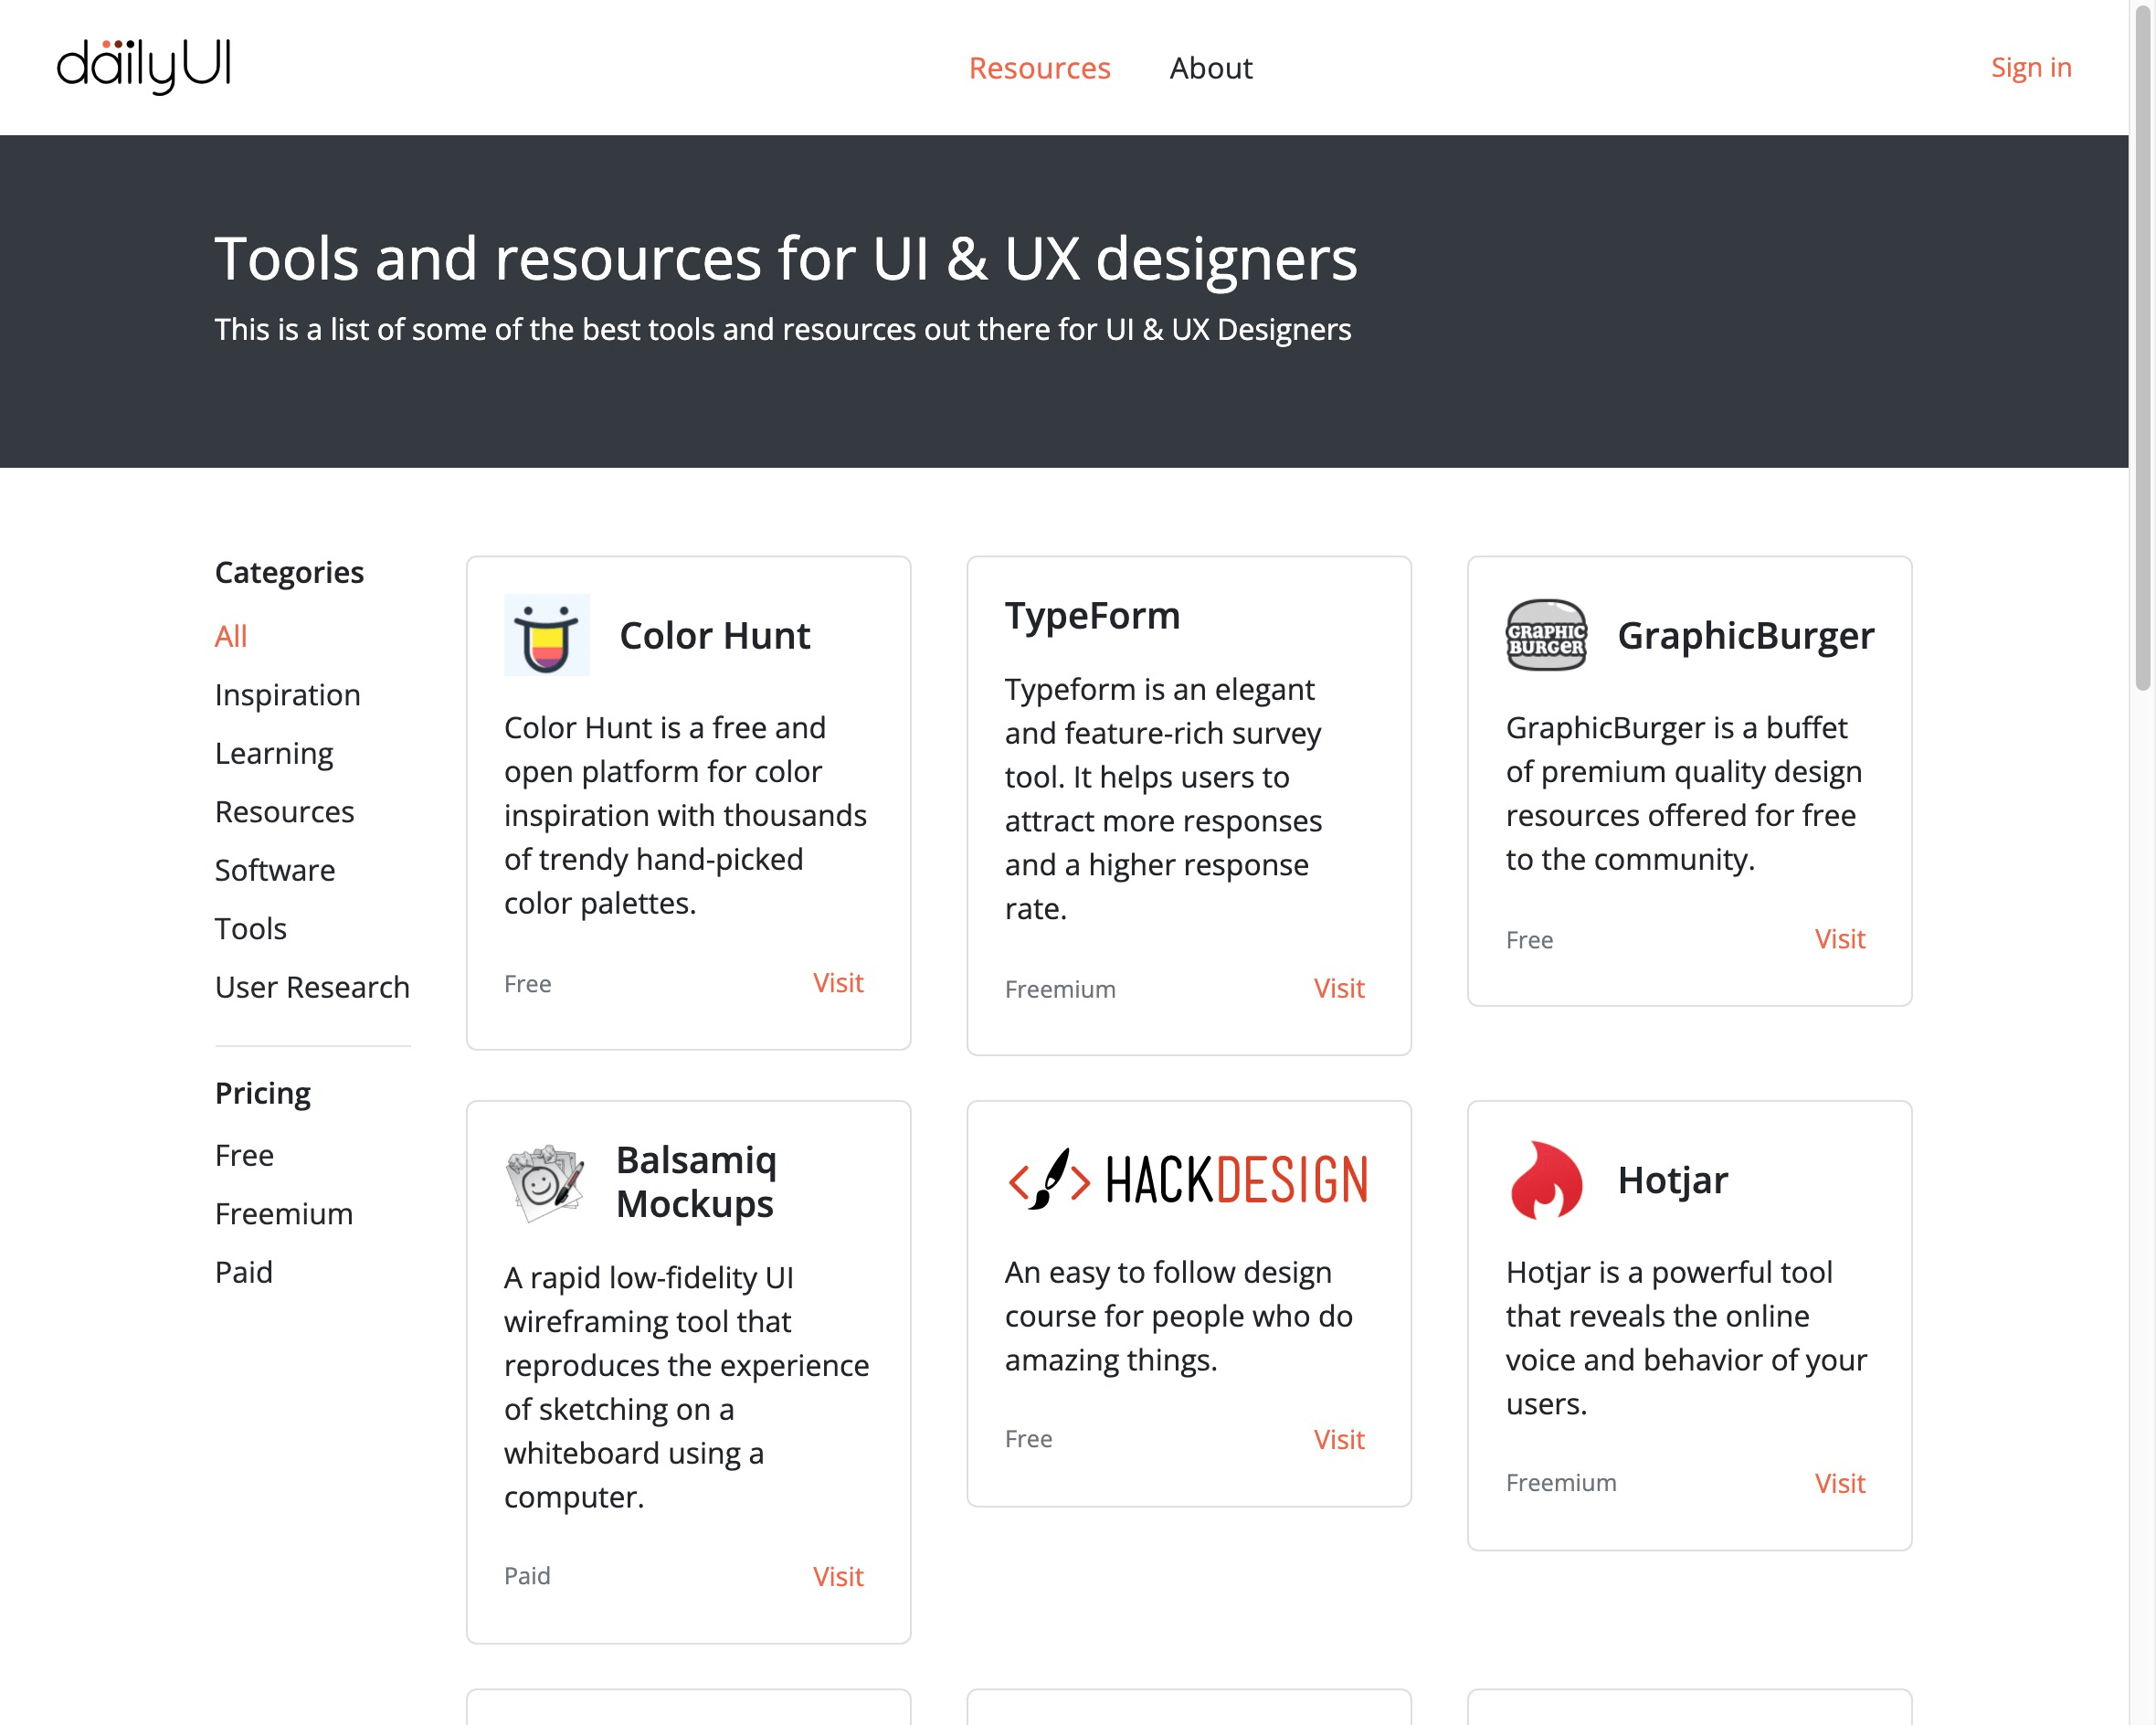Visit the Balsamiq Mockups site
The image size is (2156, 1725).
click(837, 1576)
